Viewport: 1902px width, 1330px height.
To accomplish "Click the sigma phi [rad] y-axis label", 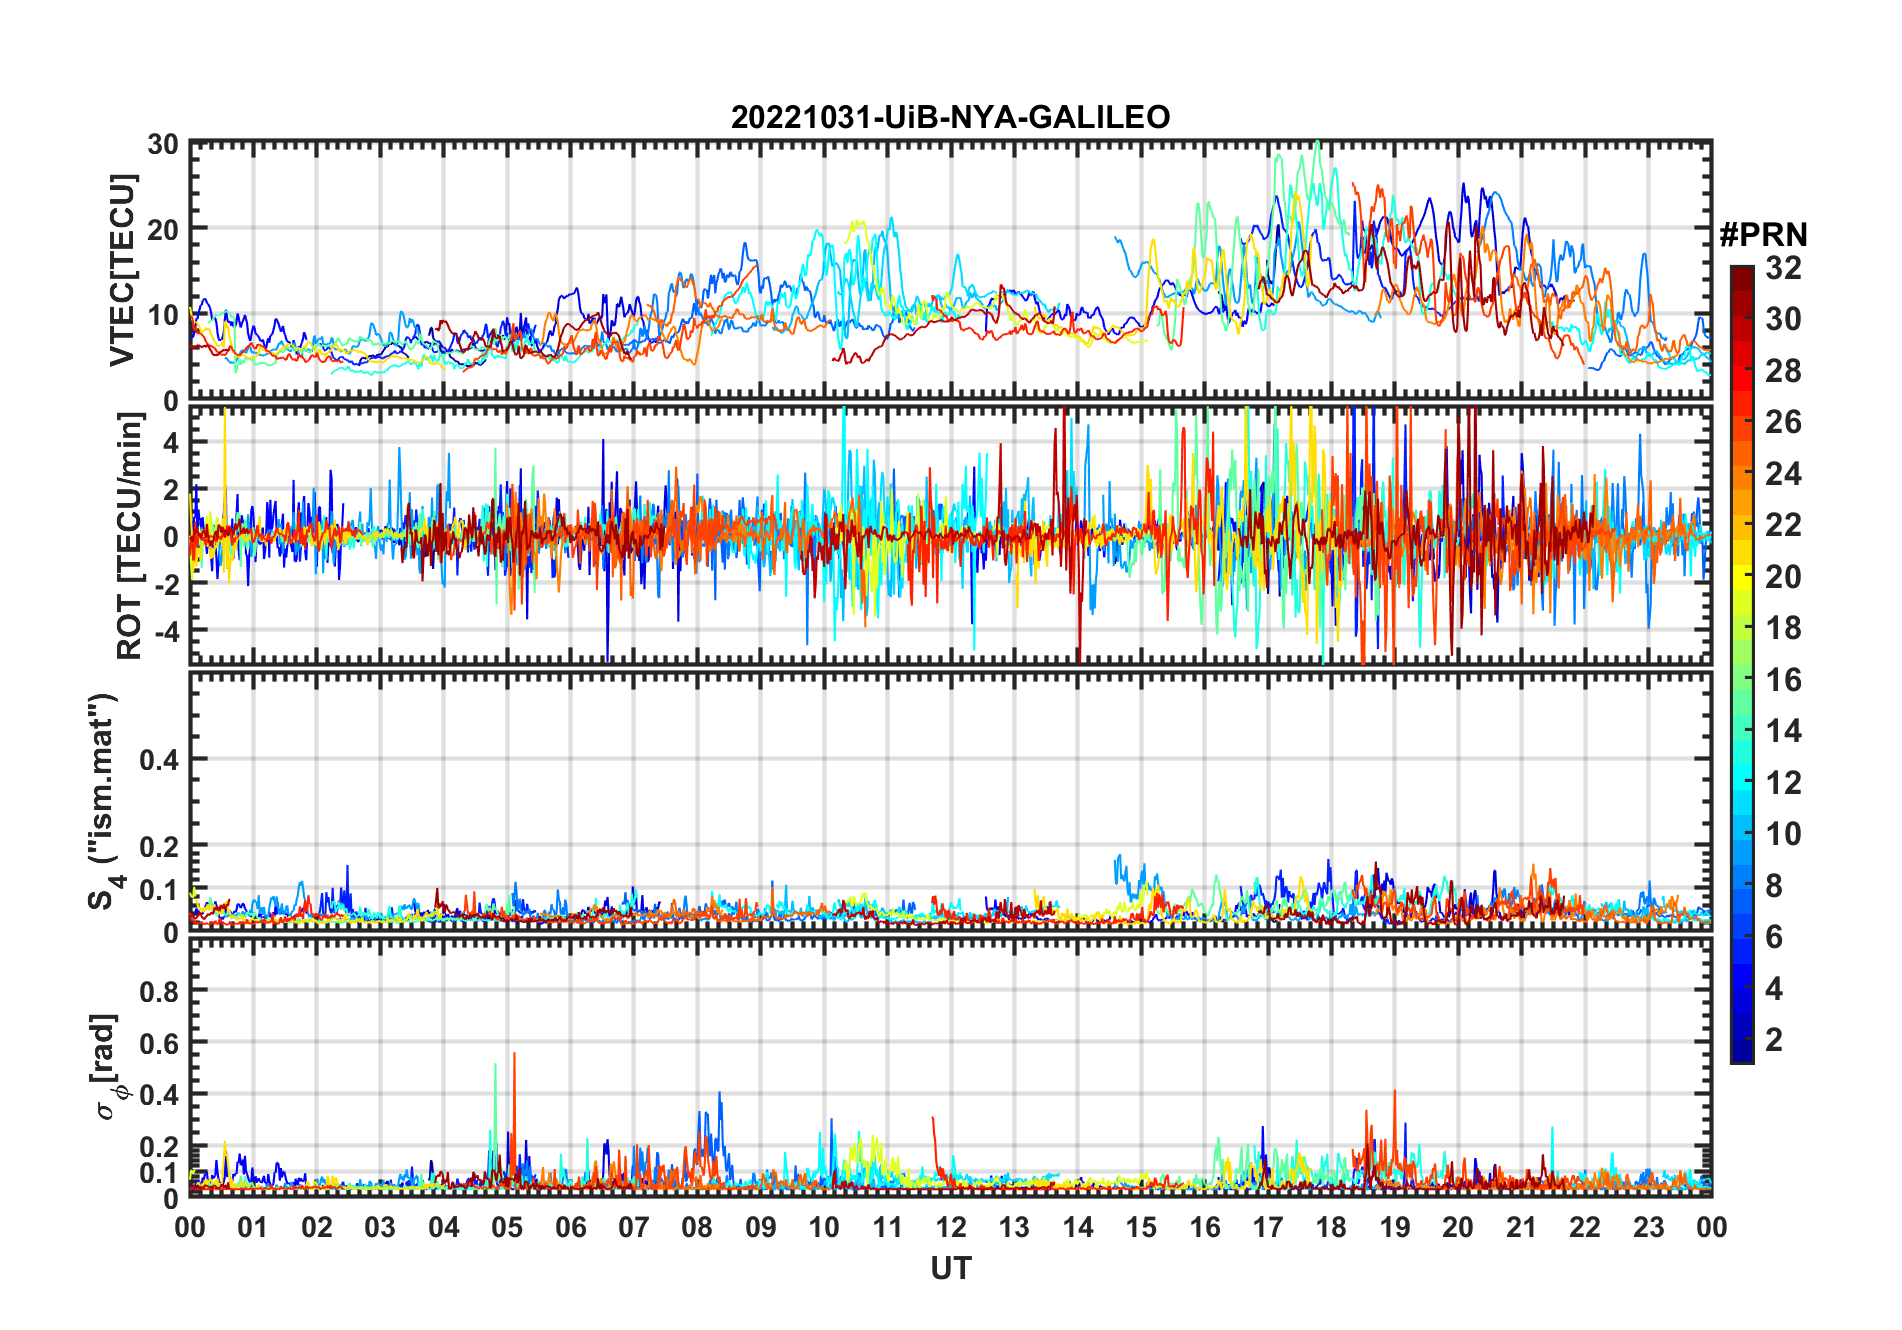I will tap(110, 1066).
